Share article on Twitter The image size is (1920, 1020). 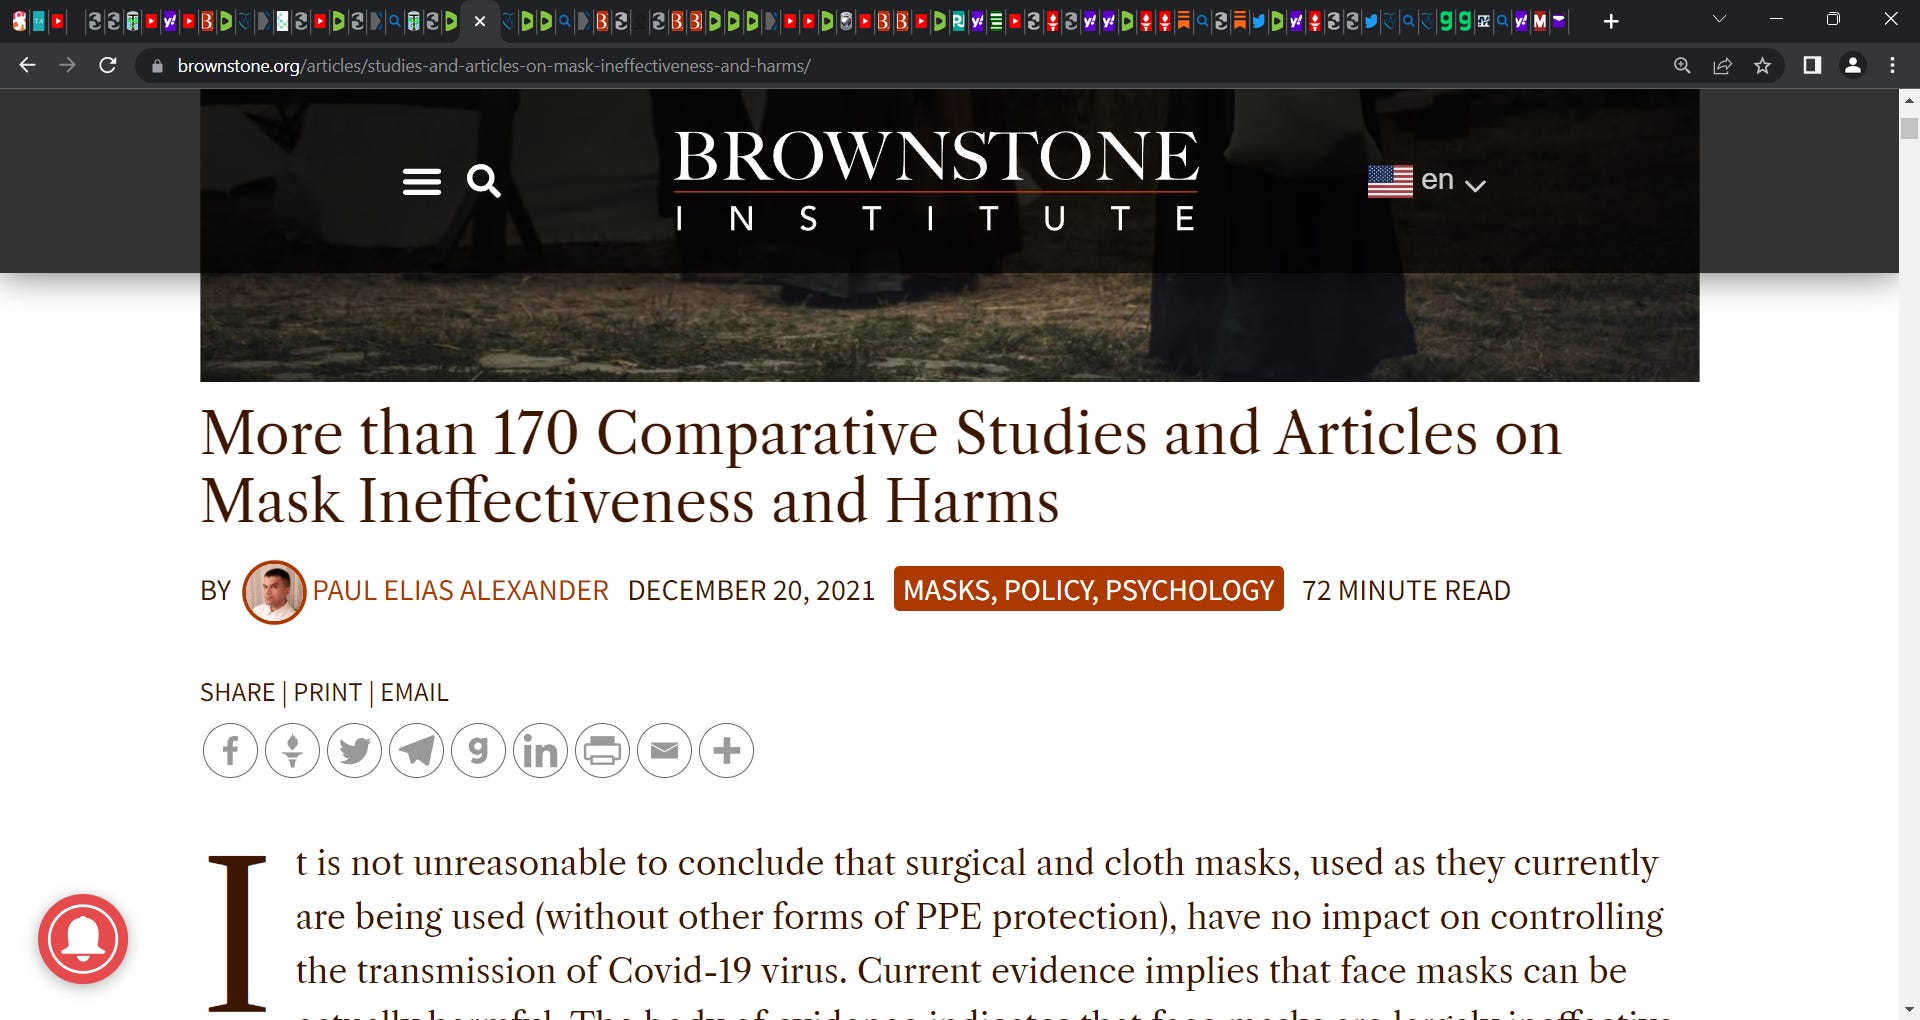354,750
